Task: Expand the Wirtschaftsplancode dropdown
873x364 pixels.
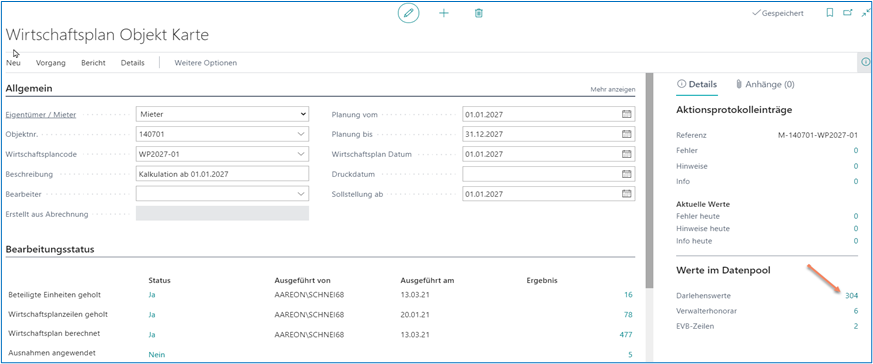Action: coord(301,154)
